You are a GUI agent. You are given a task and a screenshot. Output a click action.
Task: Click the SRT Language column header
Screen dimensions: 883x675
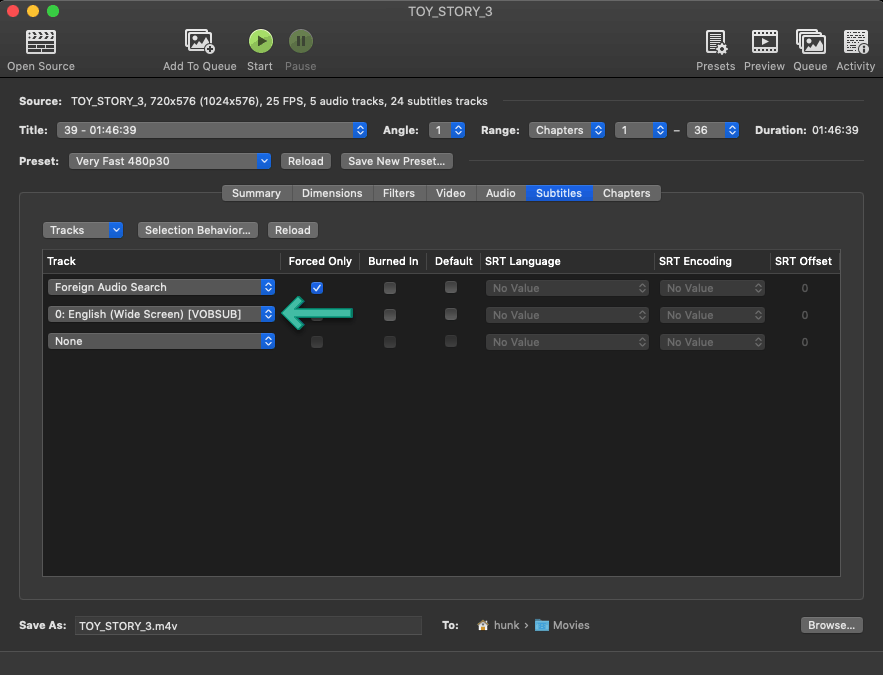click(x=567, y=261)
